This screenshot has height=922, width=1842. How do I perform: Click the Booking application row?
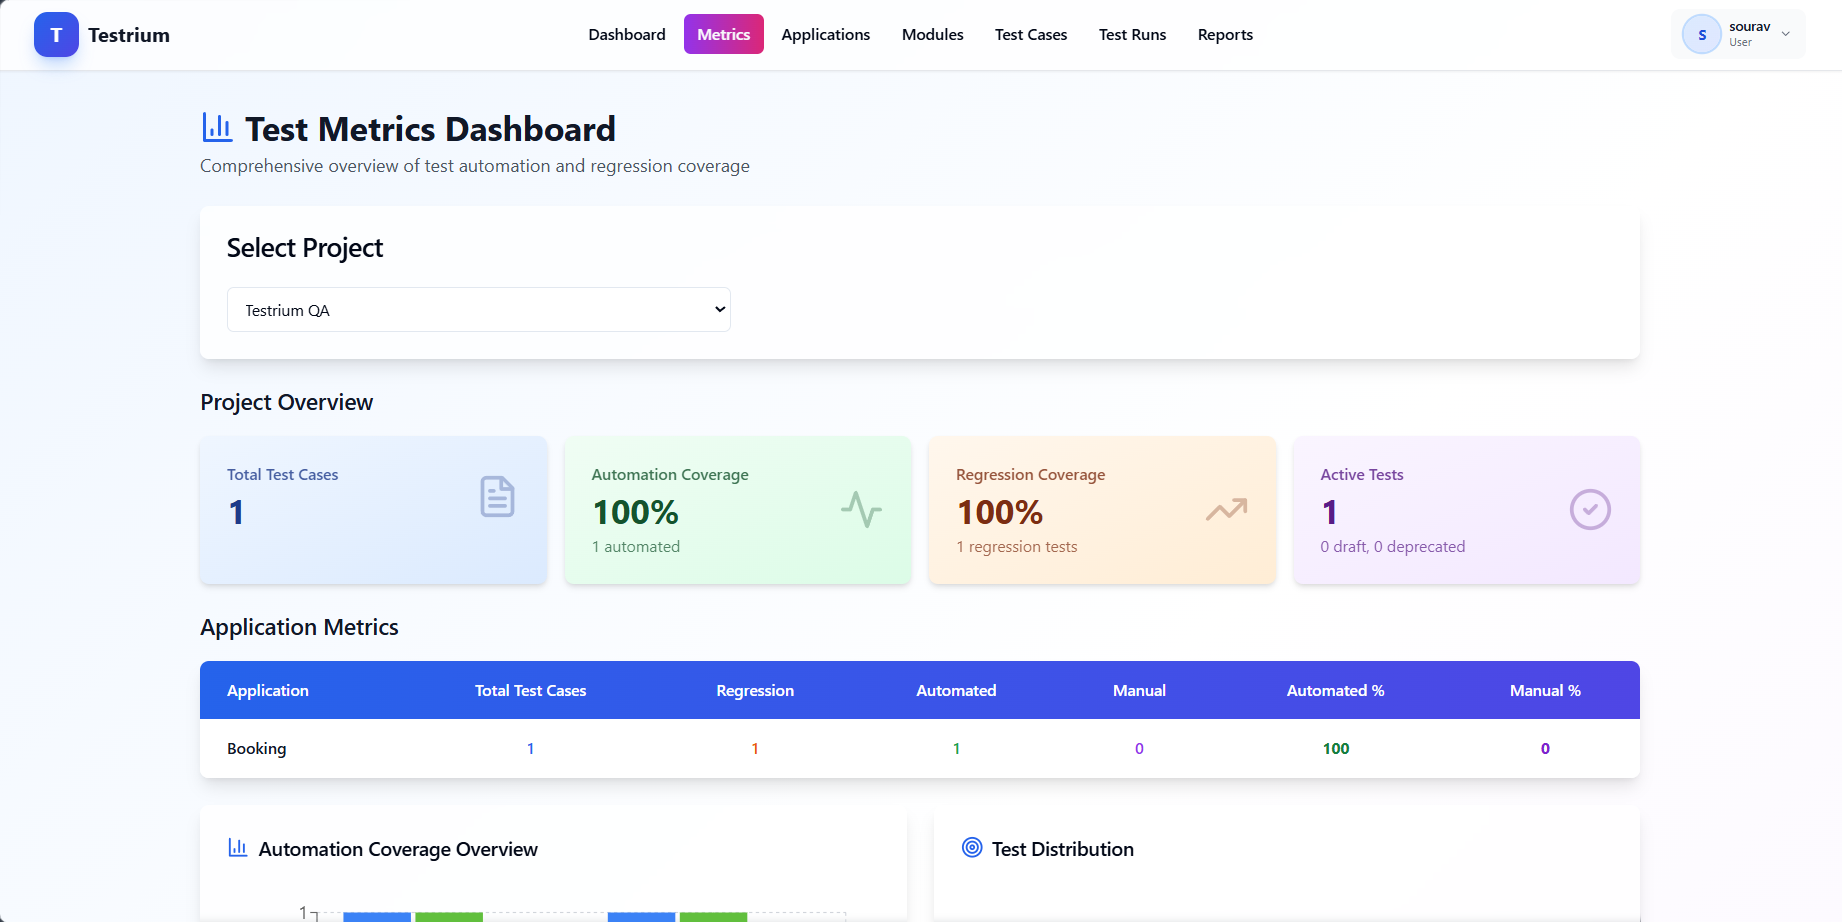[257, 749]
